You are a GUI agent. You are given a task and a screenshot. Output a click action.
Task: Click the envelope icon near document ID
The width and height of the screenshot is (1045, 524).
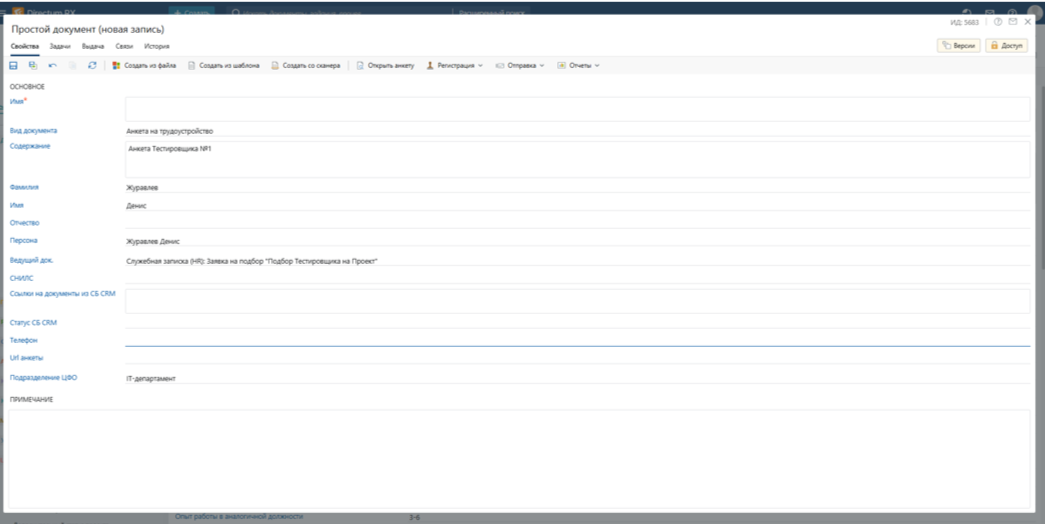1013,22
